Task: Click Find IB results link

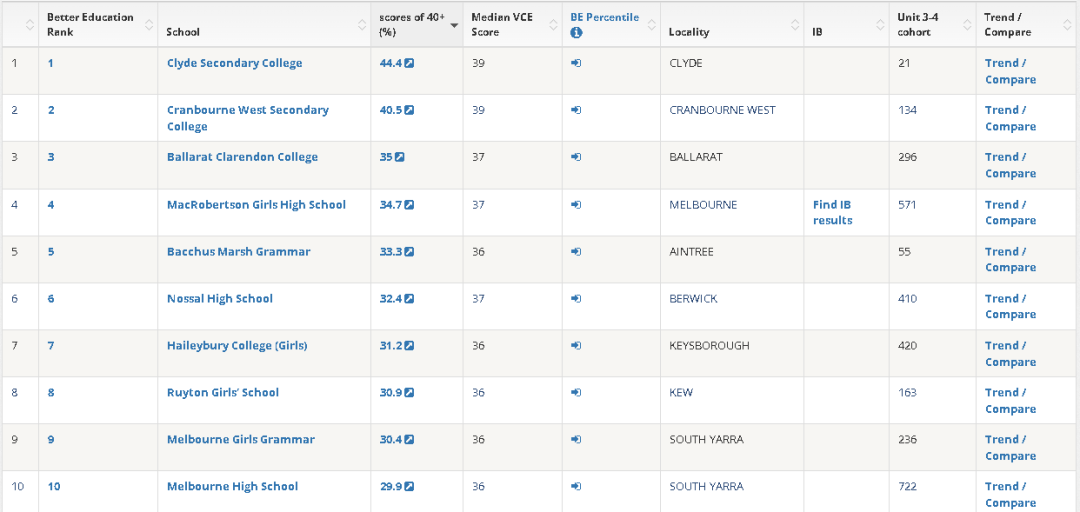Action: click(832, 212)
